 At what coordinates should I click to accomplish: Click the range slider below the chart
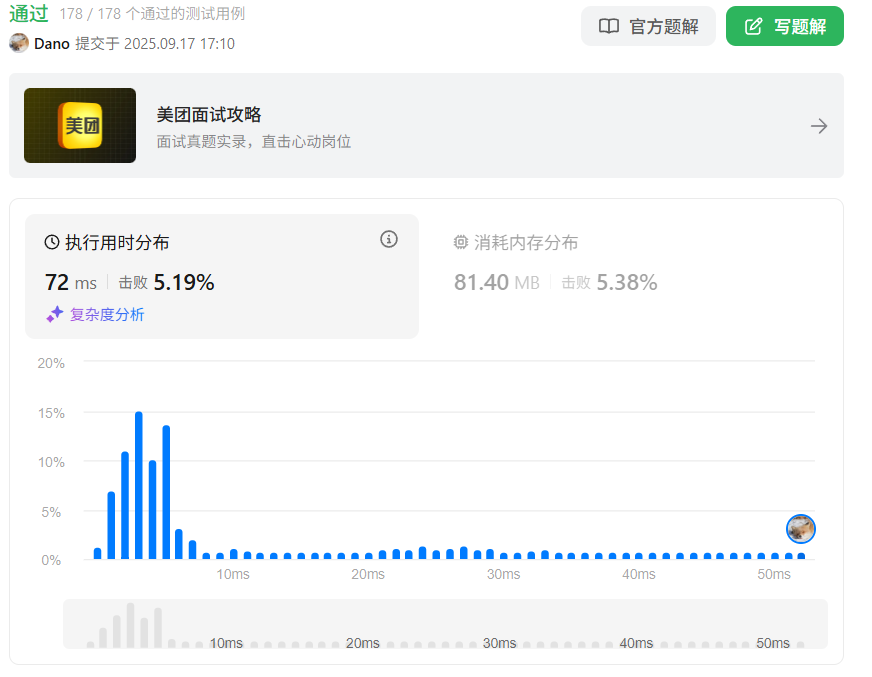tap(445, 624)
